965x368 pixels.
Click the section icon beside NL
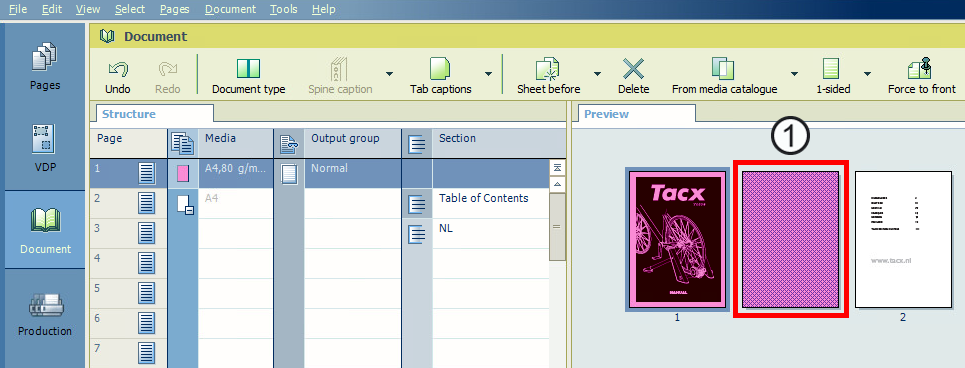click(x=417, y=234)
